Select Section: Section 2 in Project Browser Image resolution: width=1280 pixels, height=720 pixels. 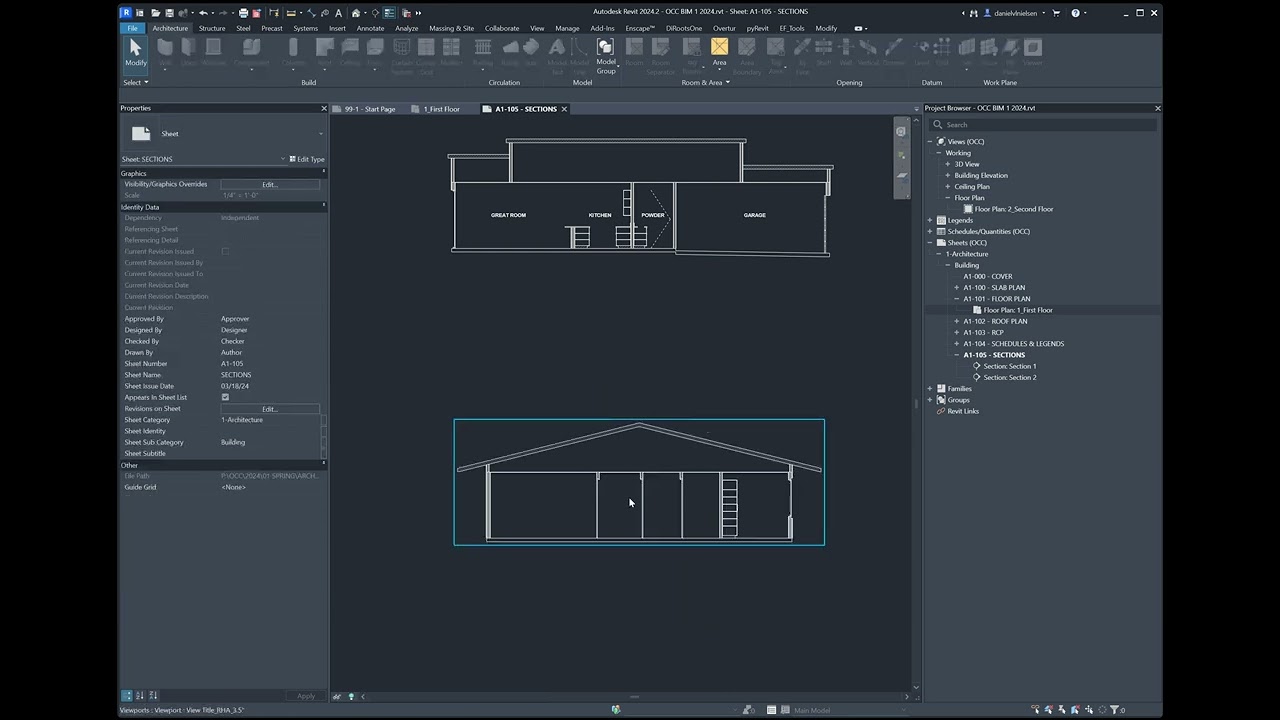click(1010, 377)
